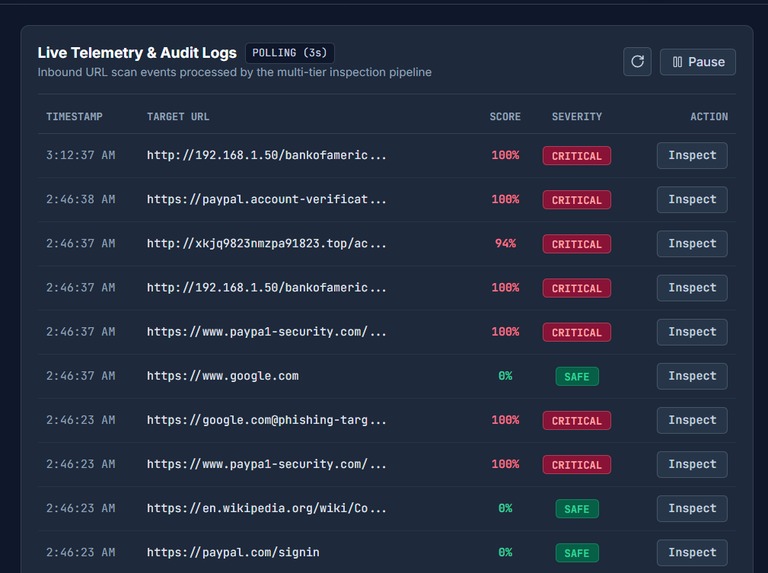Click the POLLING (3s) status badge
The image size is (768, 573).
pyautogui.click(x=289, y=53)
